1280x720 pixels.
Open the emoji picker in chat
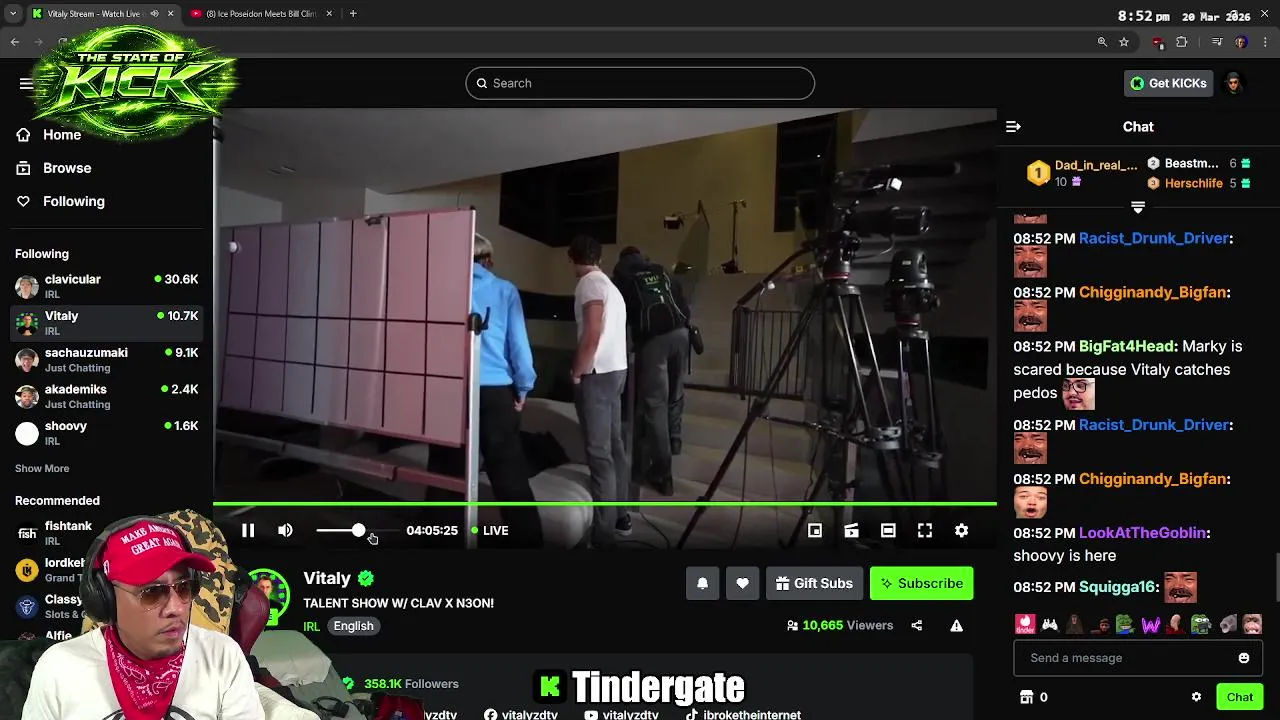coord(1244,658)
